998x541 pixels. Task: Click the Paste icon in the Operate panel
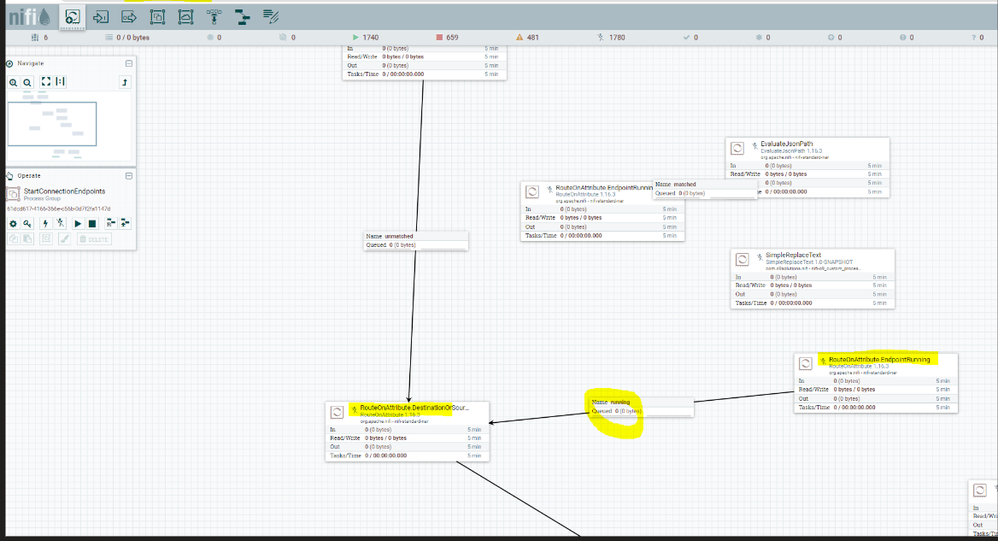(x=27, y=239)
